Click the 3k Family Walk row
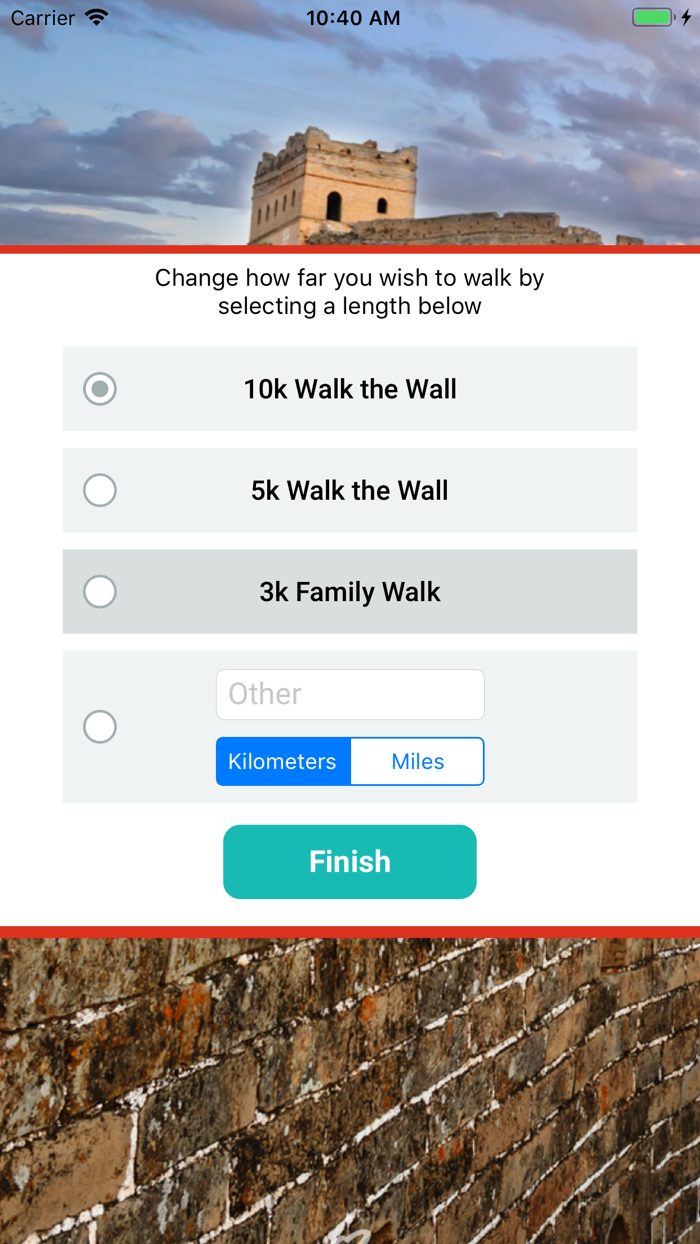 (350, 591)
